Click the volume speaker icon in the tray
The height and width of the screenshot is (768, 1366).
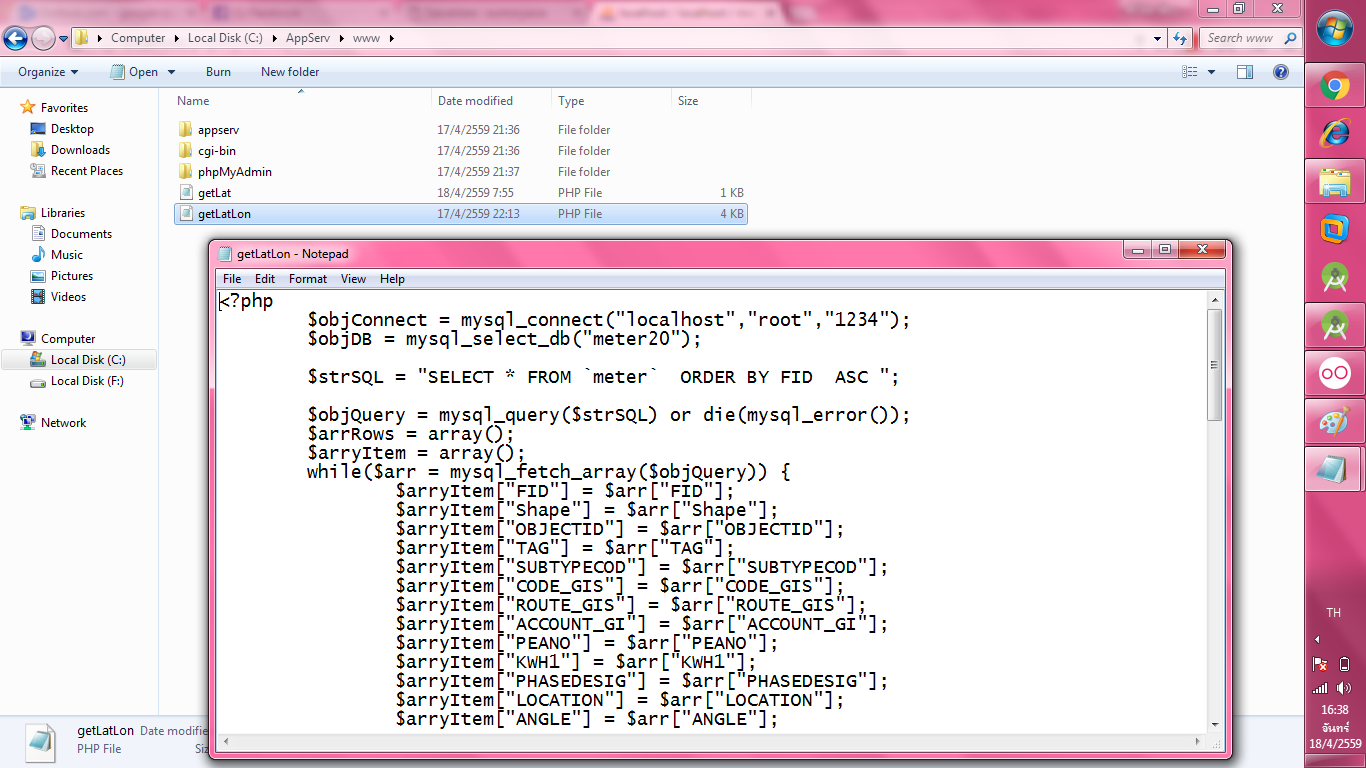pyautogui.click(x=1345, y=688)
